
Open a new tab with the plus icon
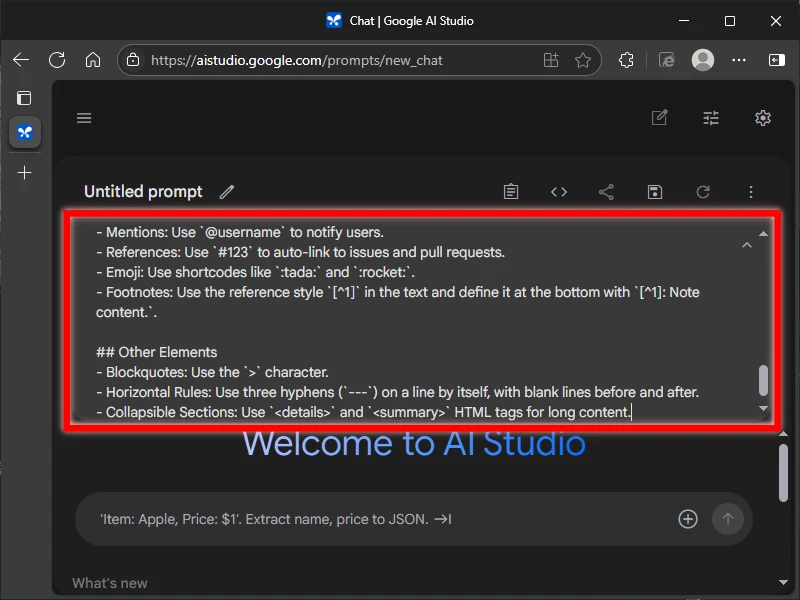pyautogui.click(x=24, y=172)
